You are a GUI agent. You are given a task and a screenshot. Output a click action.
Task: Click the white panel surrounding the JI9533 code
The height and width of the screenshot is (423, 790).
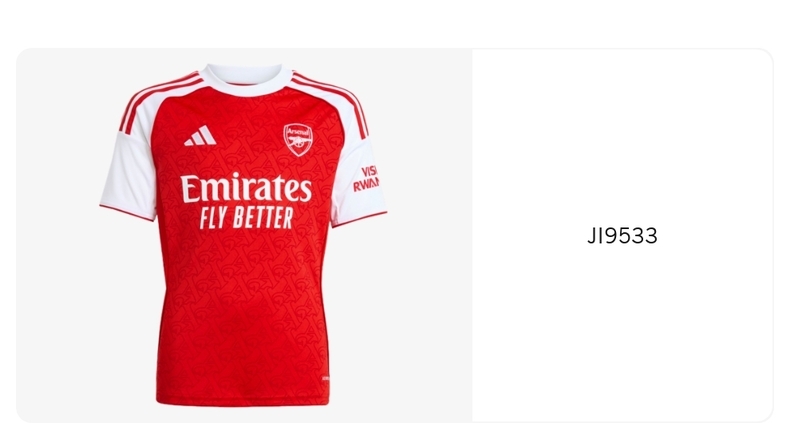(x=623, y=236)
